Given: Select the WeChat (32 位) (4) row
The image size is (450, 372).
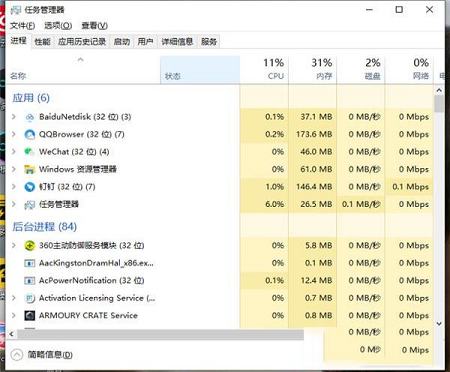Looking at the screenshot, I should 219,152.
